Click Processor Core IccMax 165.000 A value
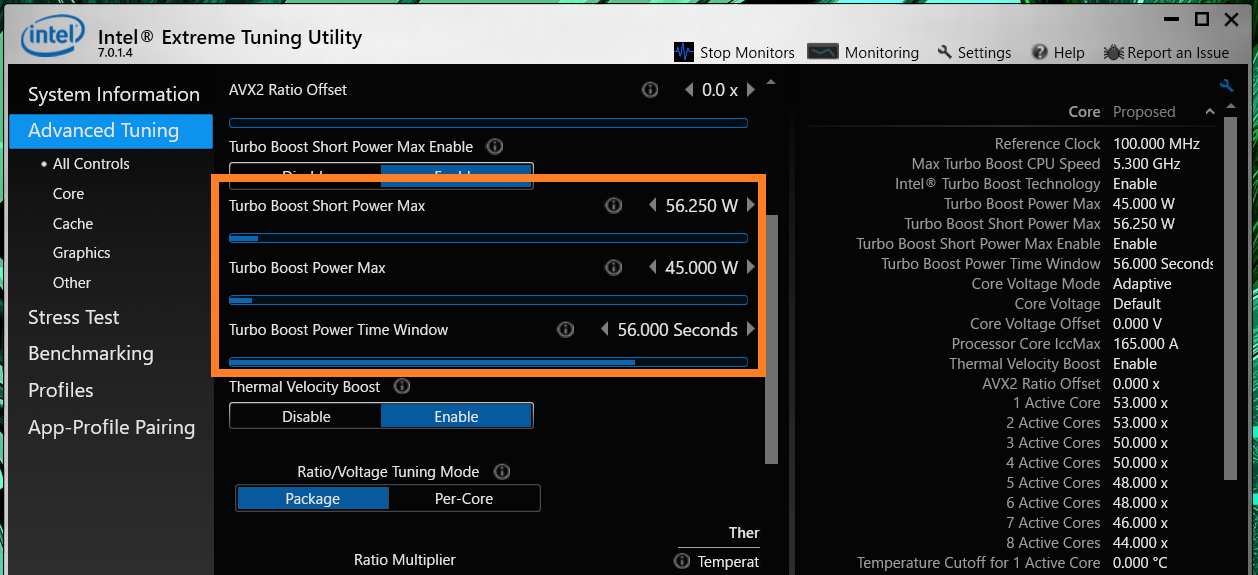 click(1146, 344)
